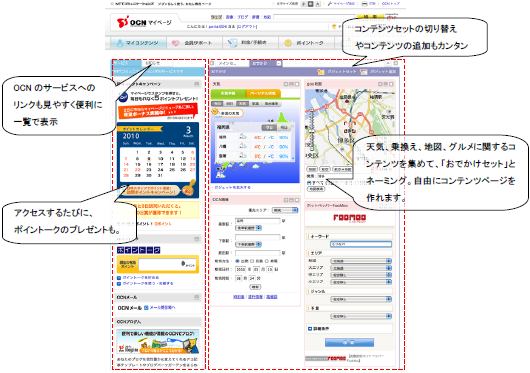Open the 運行情報 link
Screen dimensions: 530x373
pos(255,297)
